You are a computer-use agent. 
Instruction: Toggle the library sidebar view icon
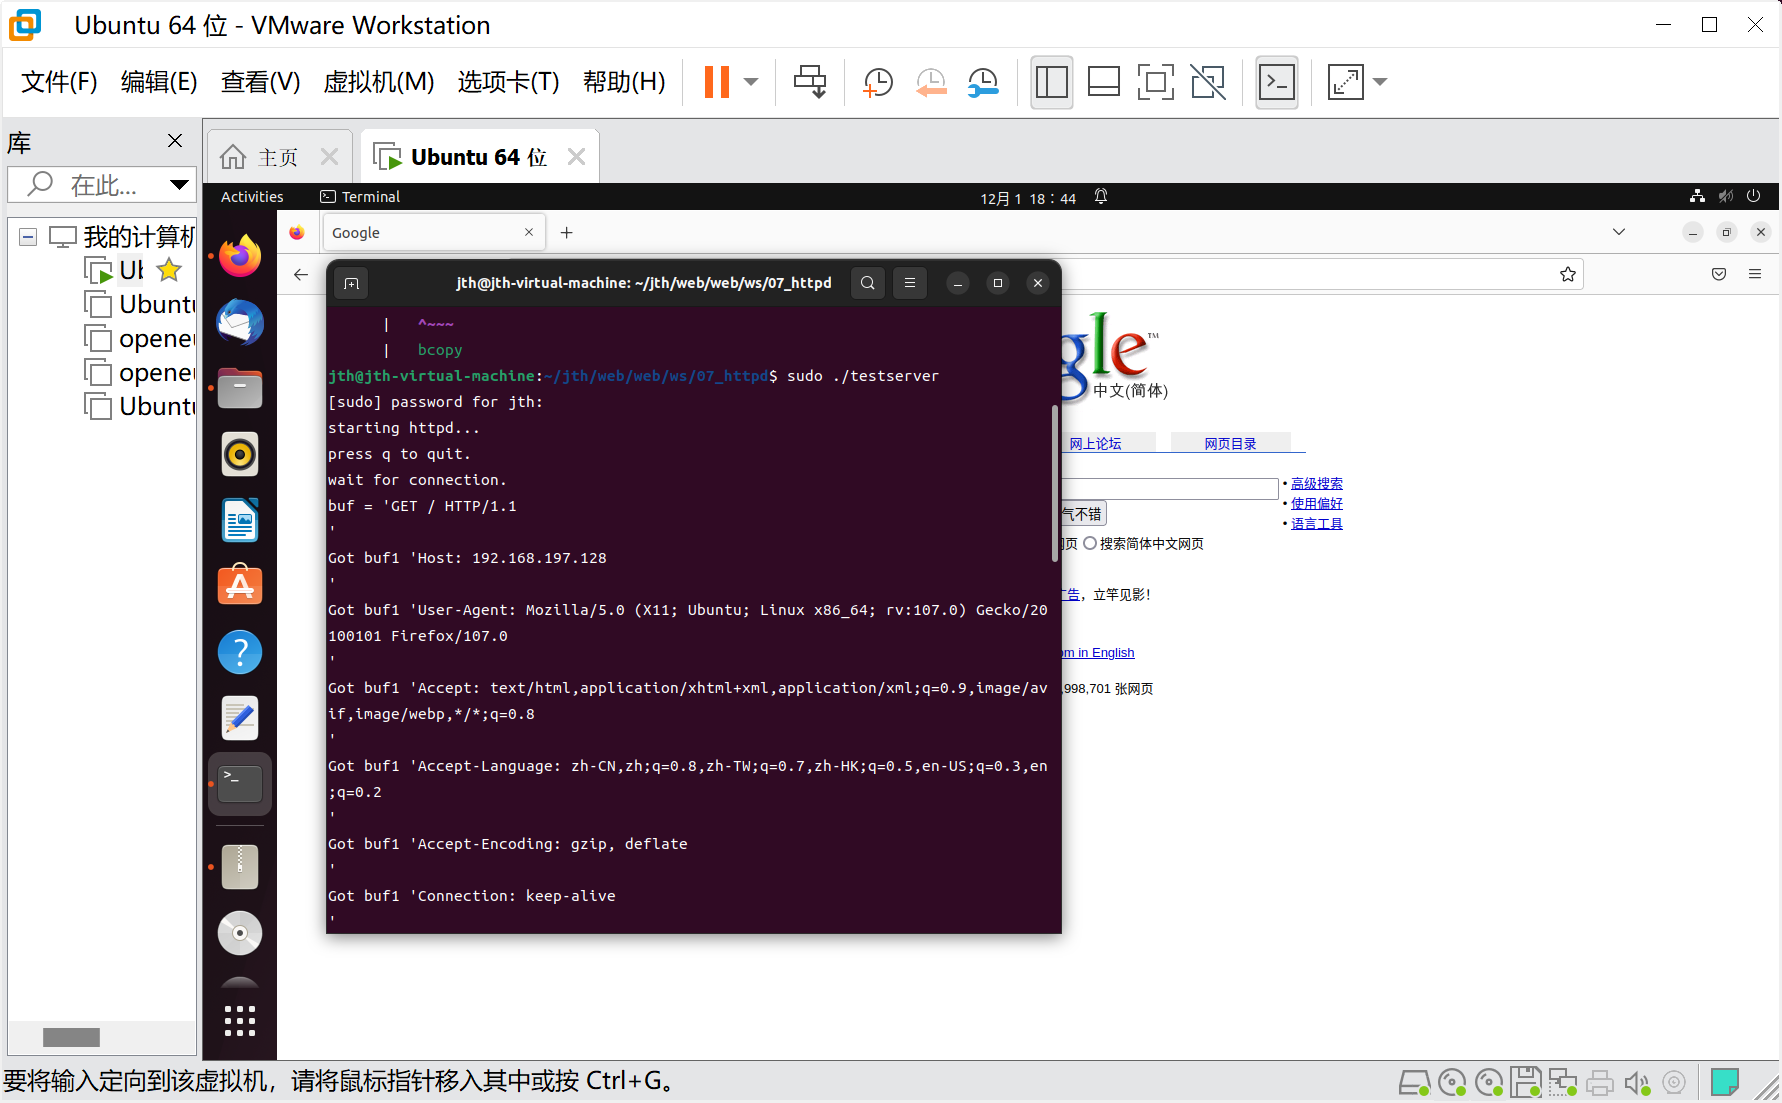click(1052, 82)
